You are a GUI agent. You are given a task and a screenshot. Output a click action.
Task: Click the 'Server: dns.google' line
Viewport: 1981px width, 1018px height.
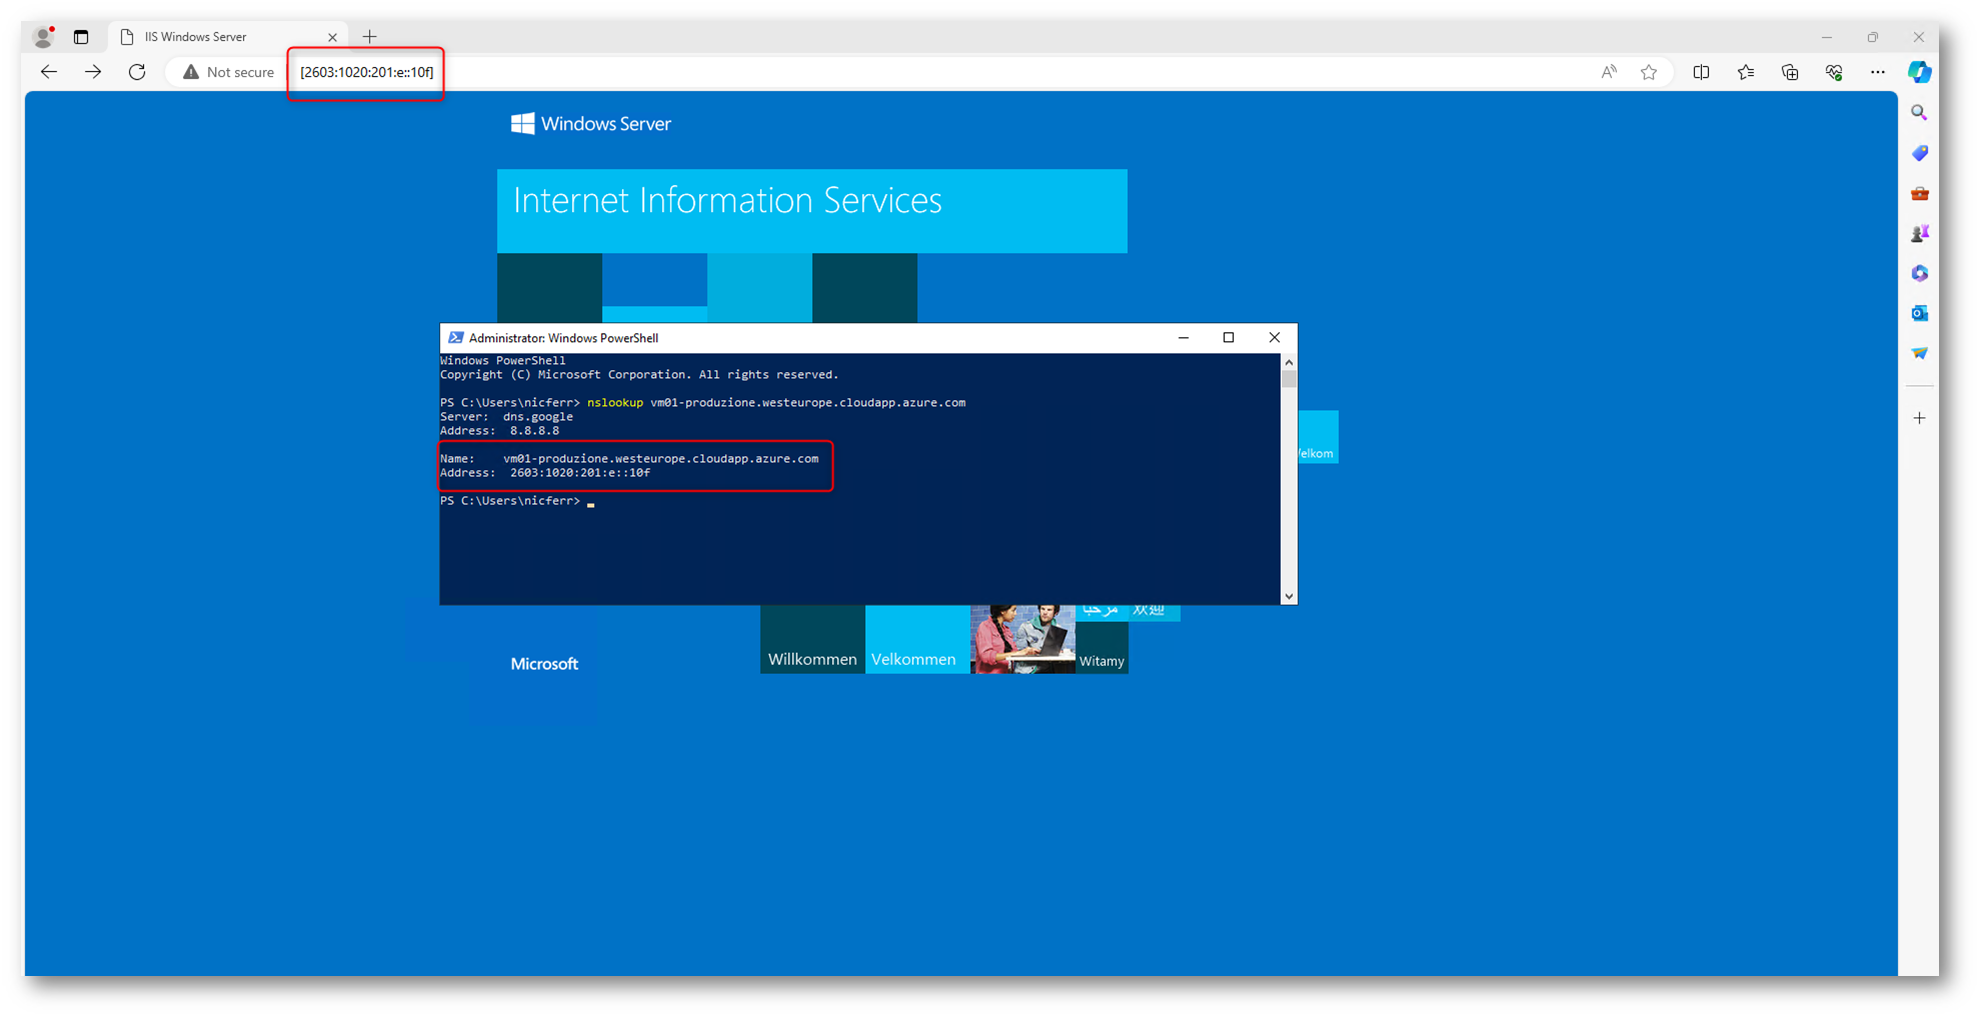click(x=507, y=417)
